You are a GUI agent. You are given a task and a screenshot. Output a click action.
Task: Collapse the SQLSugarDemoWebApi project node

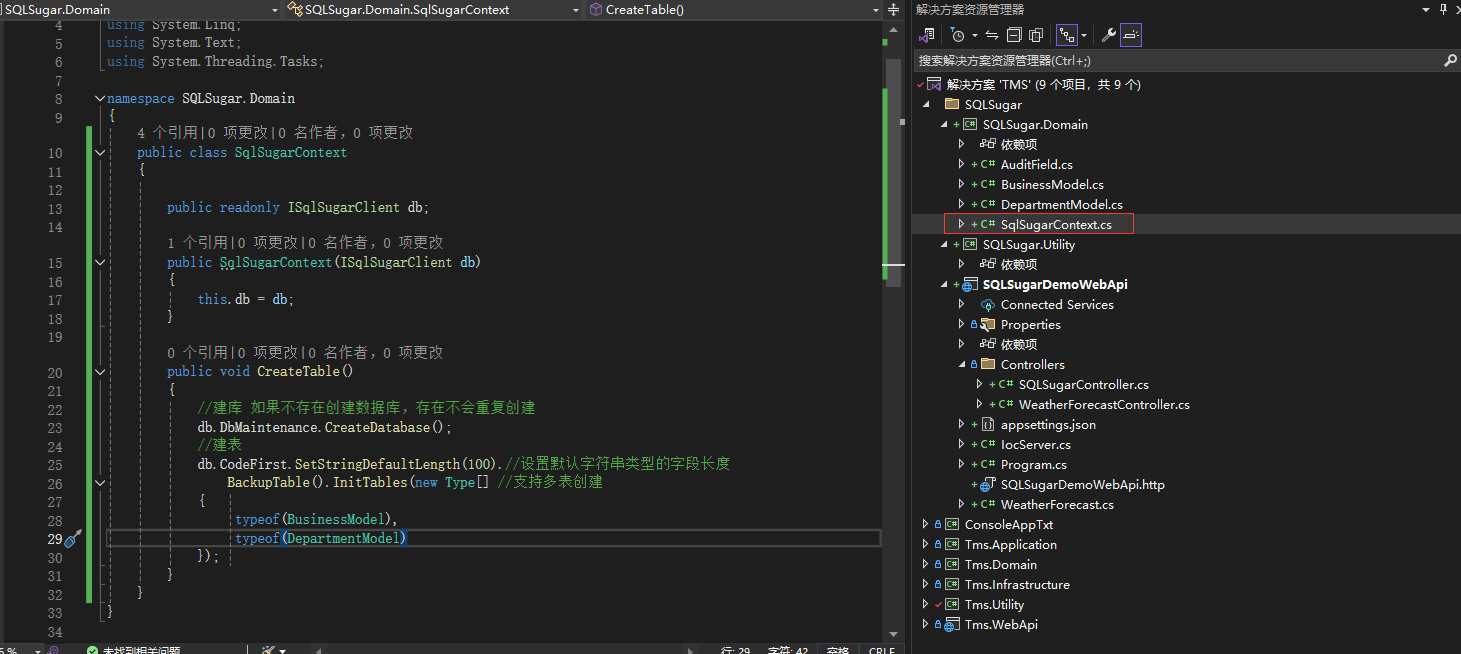click(x=943, y=285)
